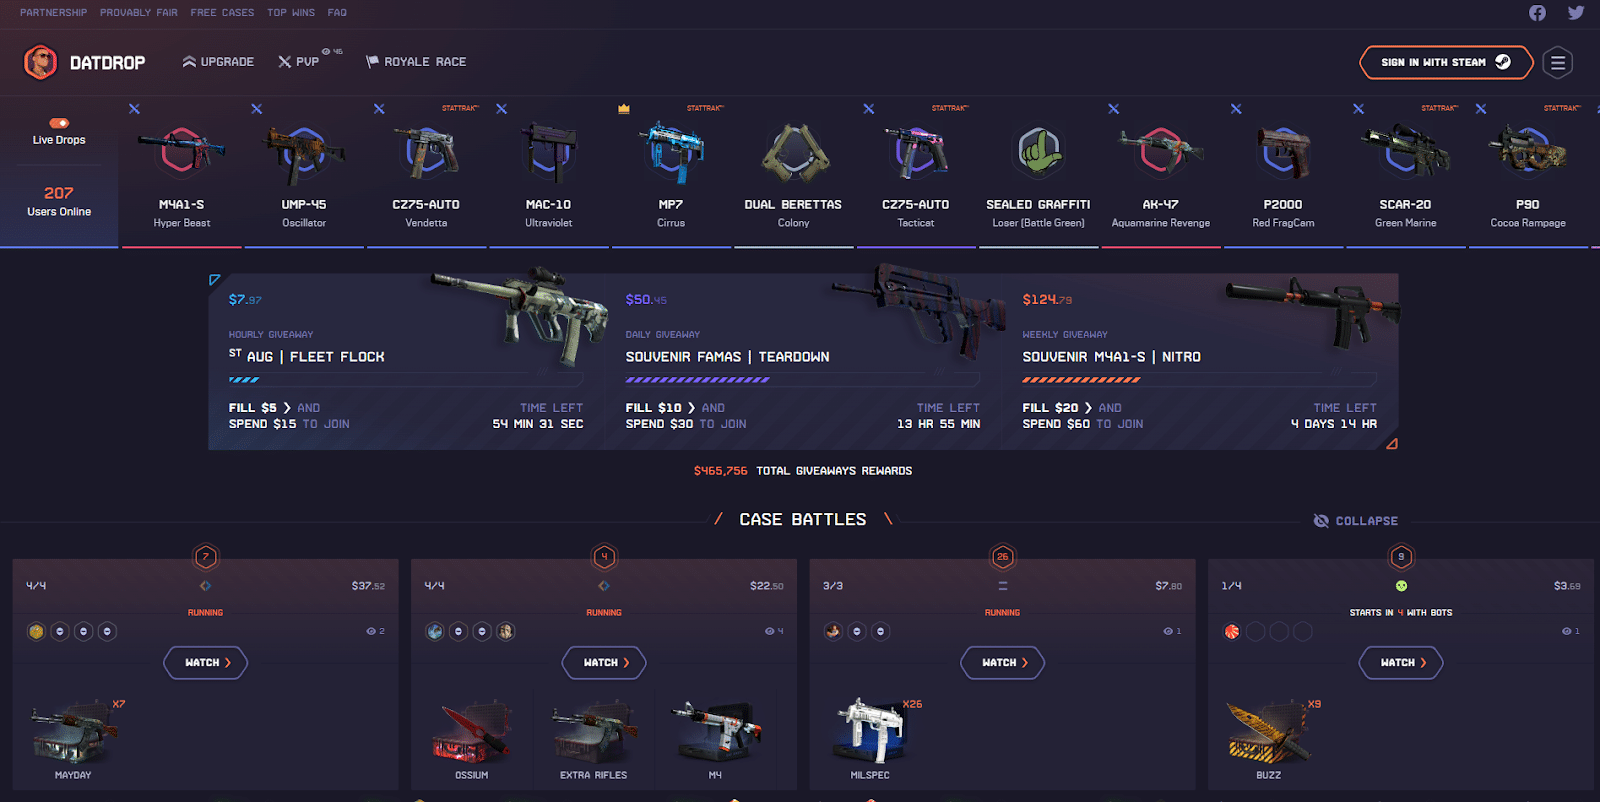
Task: Open the Upgrade menu item
Action: point(218,62)
